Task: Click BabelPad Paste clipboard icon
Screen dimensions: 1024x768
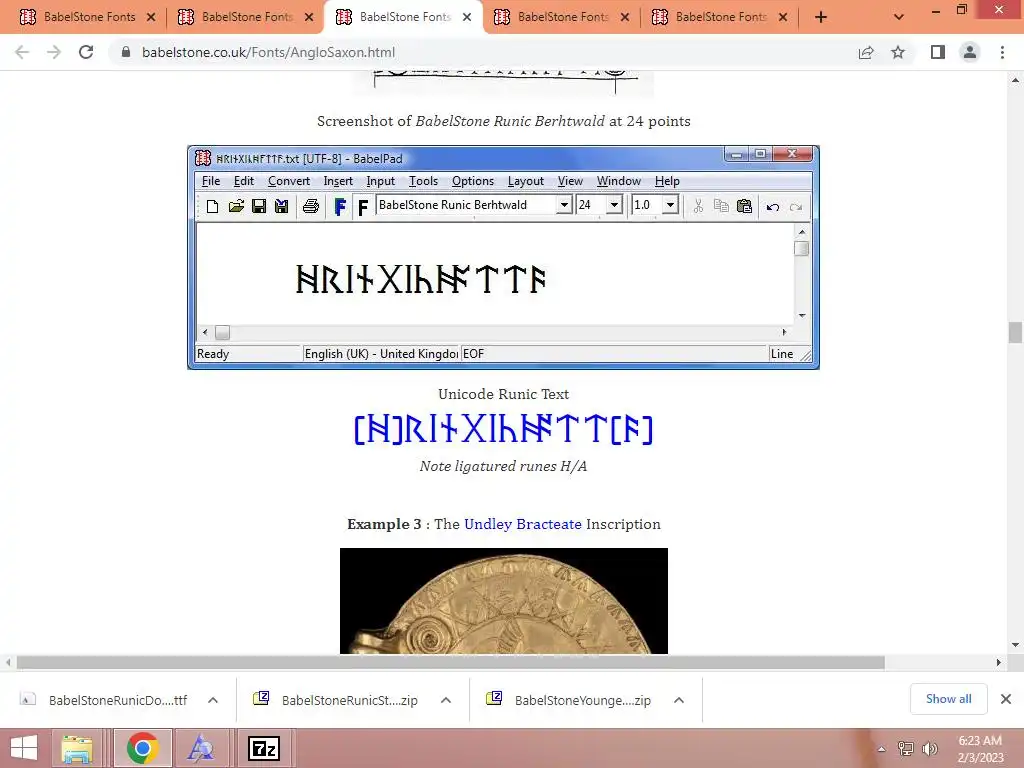Action: (744, 206)
